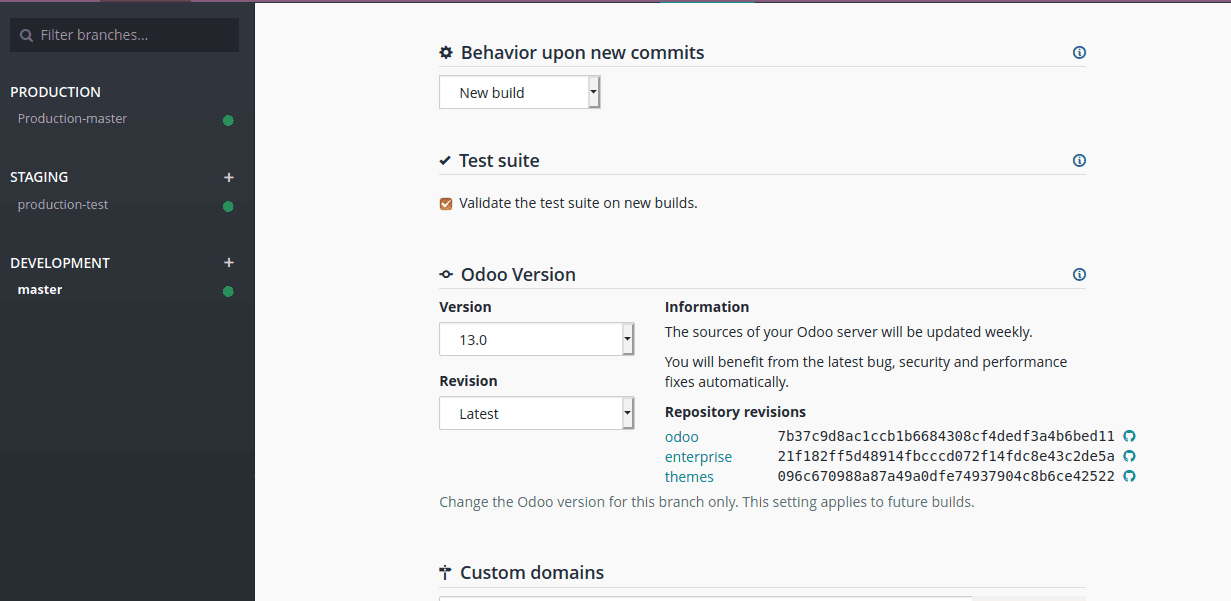Screen dimensions: 1231x601
Task: Click the PRODUCTION section header
Action: pos(55,92)
